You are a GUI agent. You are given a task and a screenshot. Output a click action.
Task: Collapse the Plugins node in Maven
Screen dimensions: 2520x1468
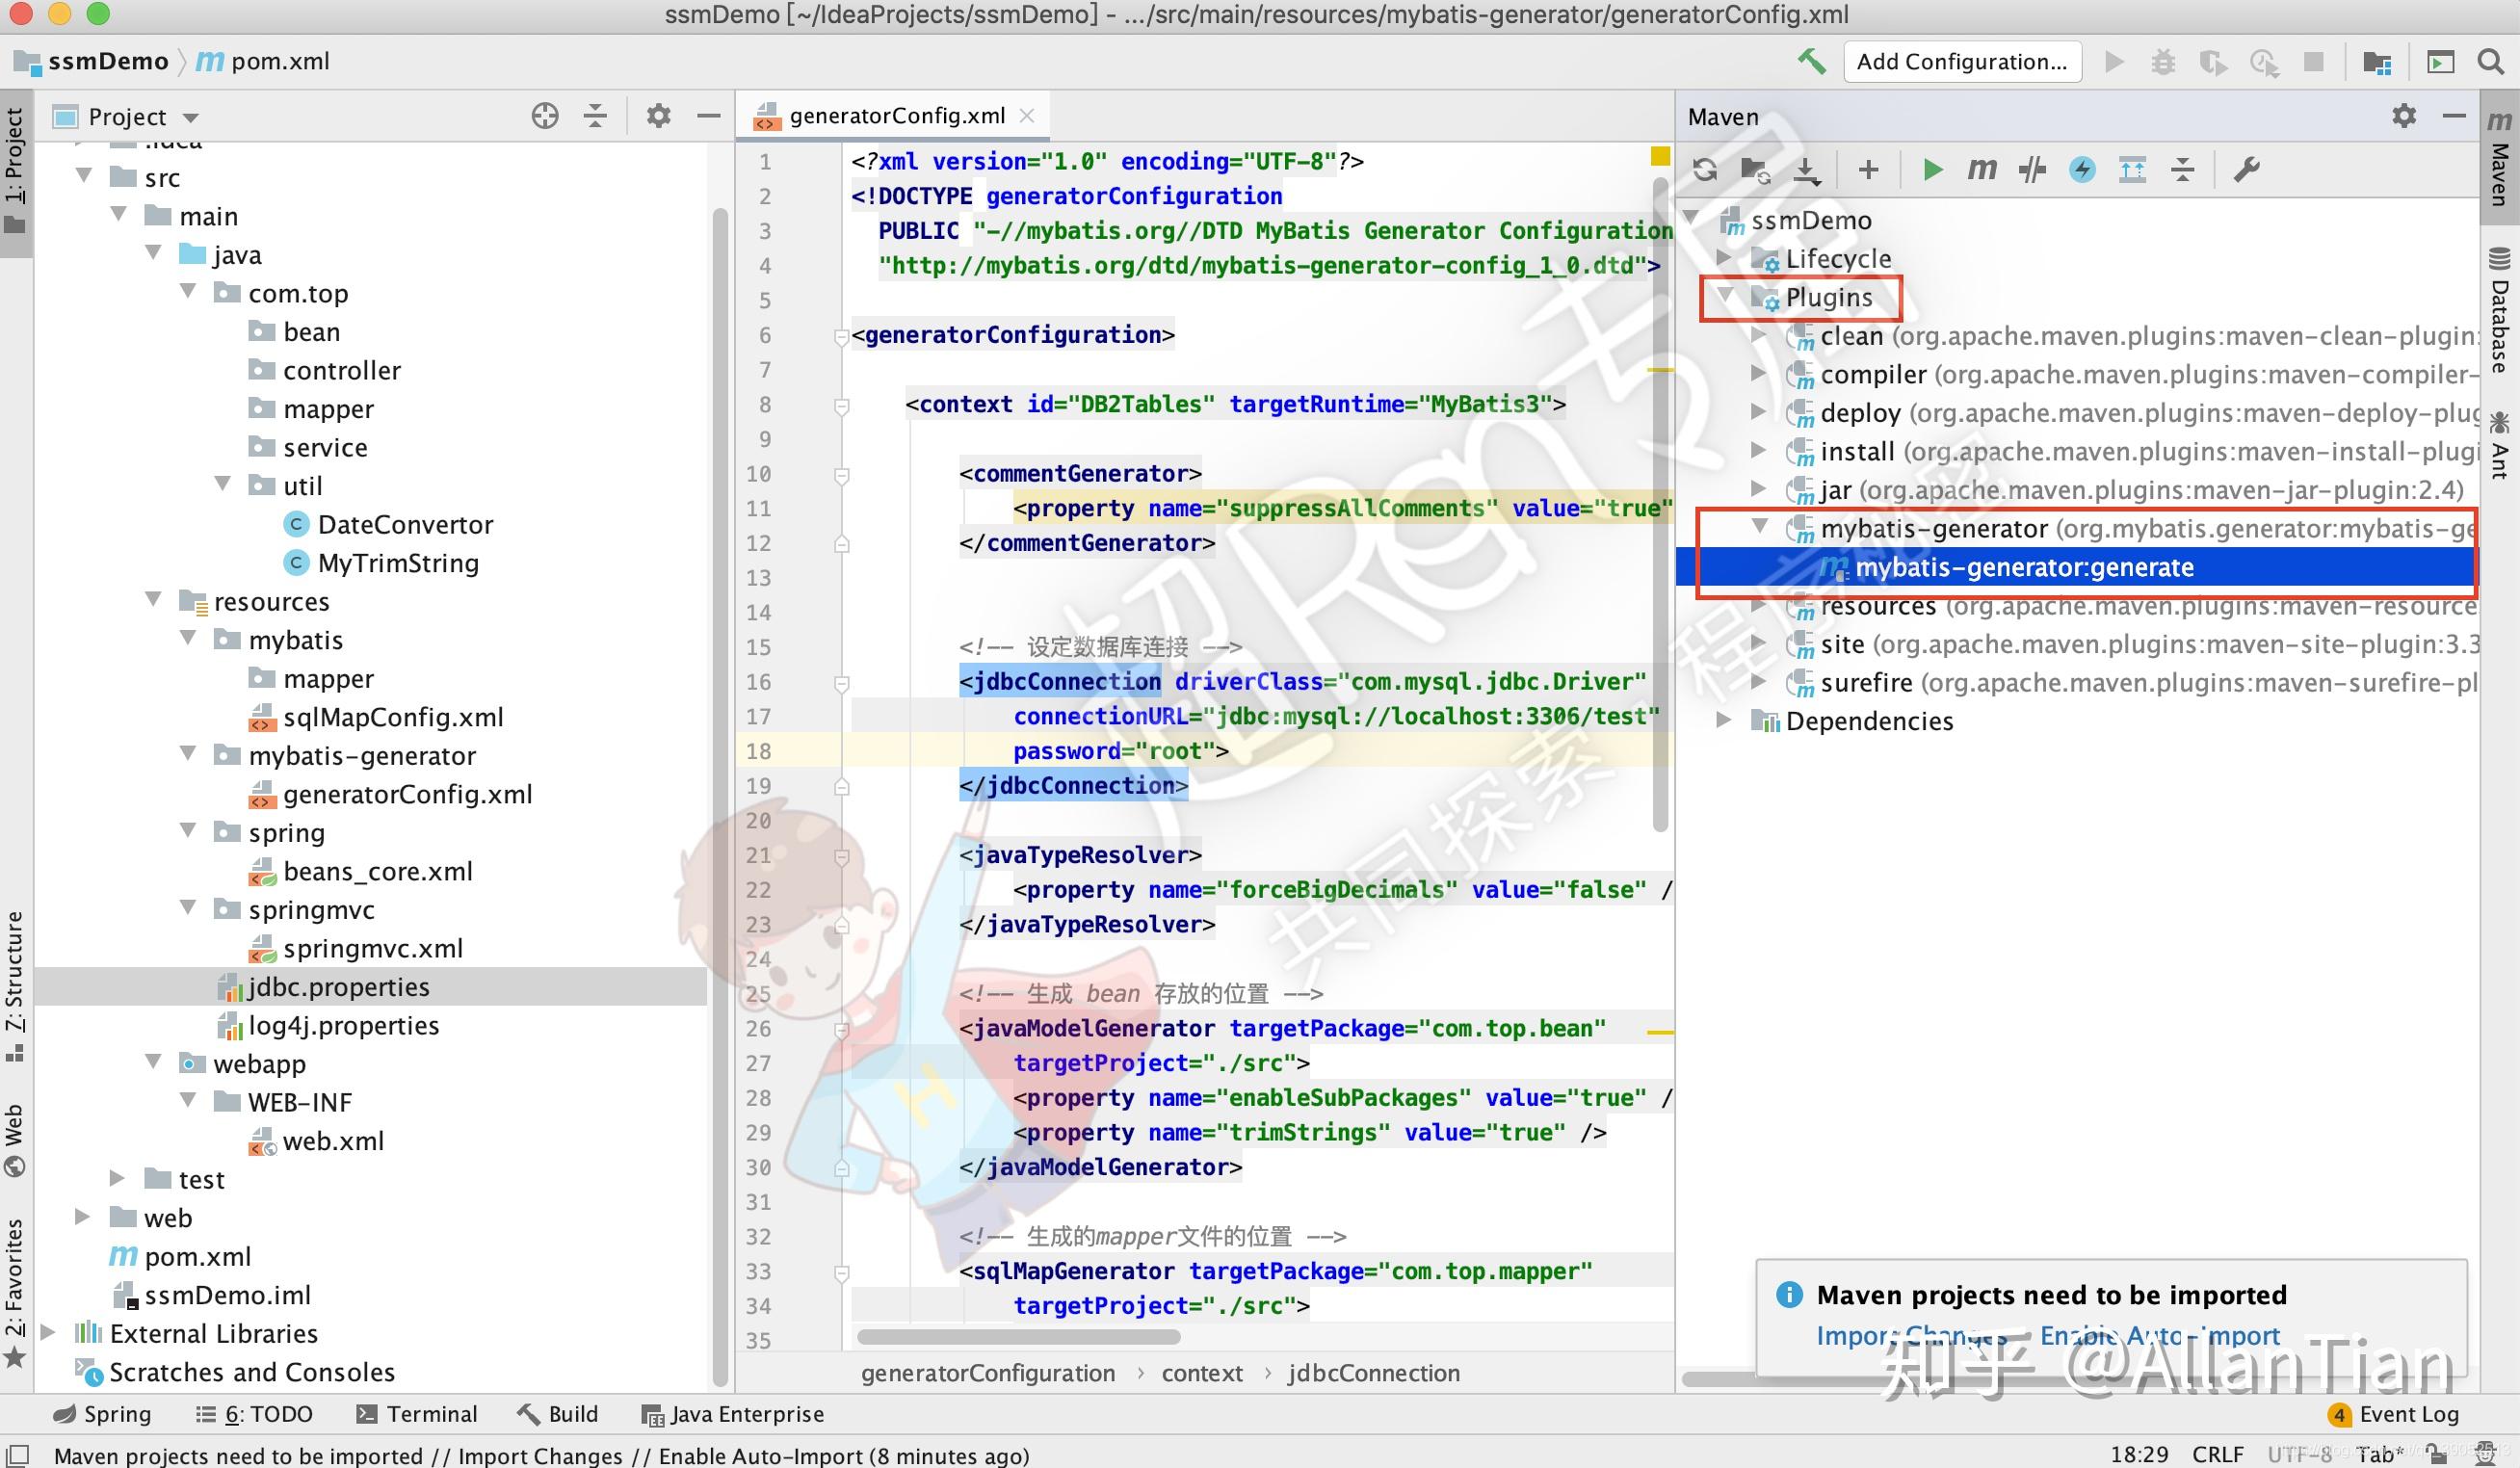point(1725,296)
